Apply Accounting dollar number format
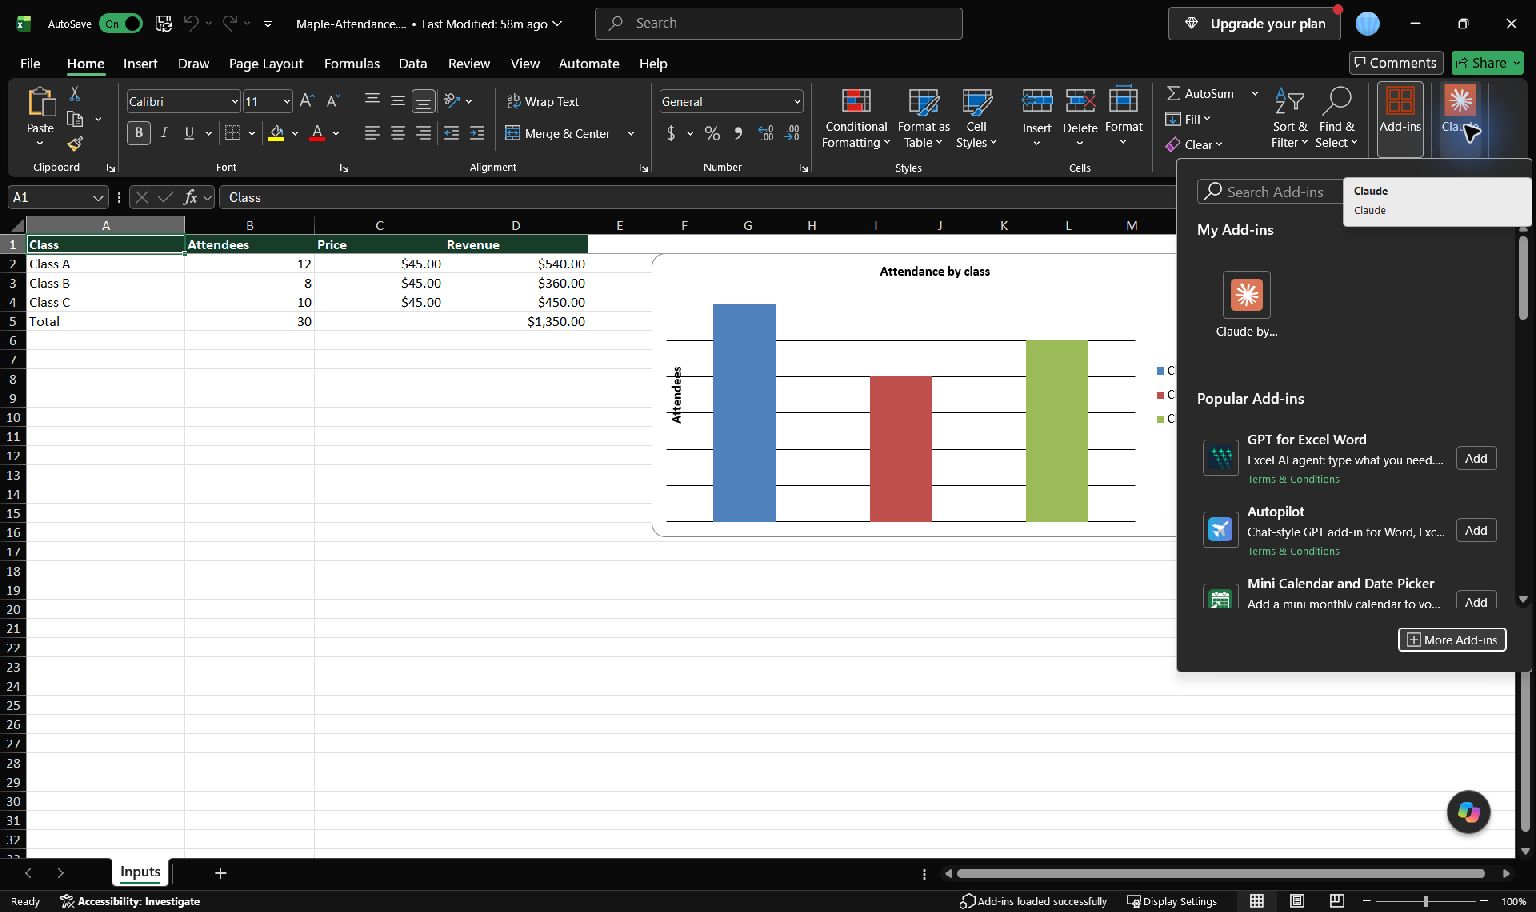The height and width of the screenshot is (912, 1536). pyautogui.click(x=671, y=133)
